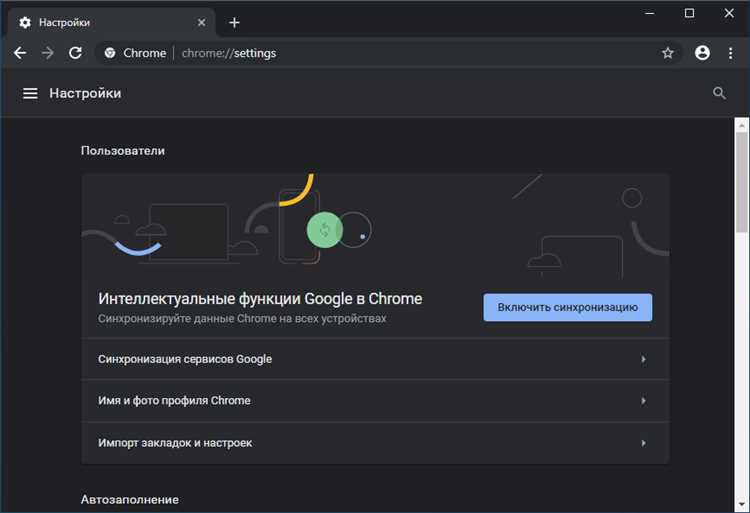Select the Настройки browser tab
This screenshot has height=513, width=750.
pyautogui.click(x=100, y=22)
